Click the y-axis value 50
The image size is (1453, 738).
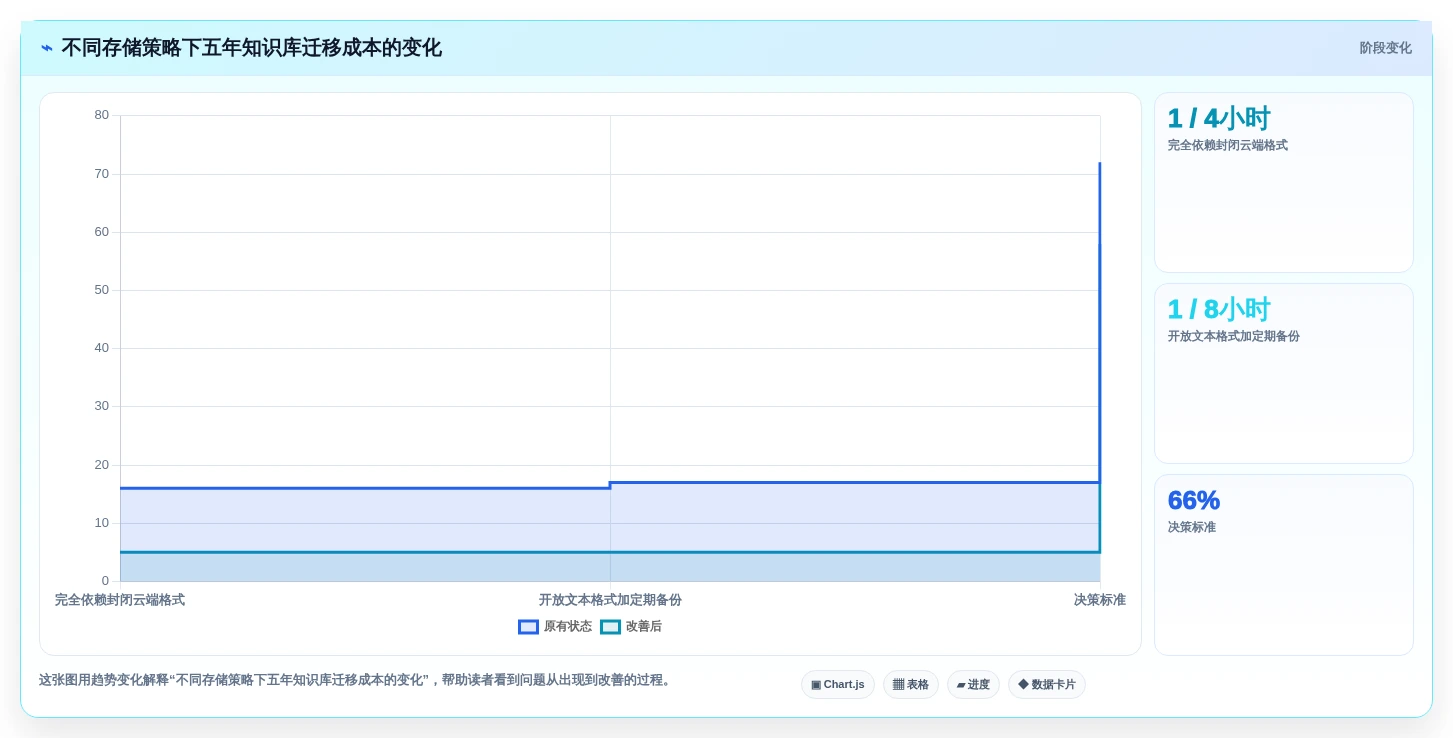tap(102, 290)
